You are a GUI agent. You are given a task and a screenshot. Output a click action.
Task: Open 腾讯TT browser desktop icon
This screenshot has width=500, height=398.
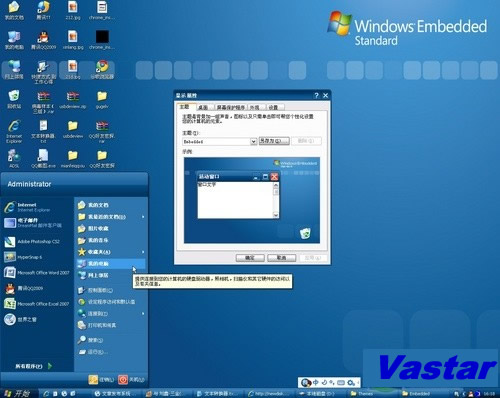[x=43, y=10]
